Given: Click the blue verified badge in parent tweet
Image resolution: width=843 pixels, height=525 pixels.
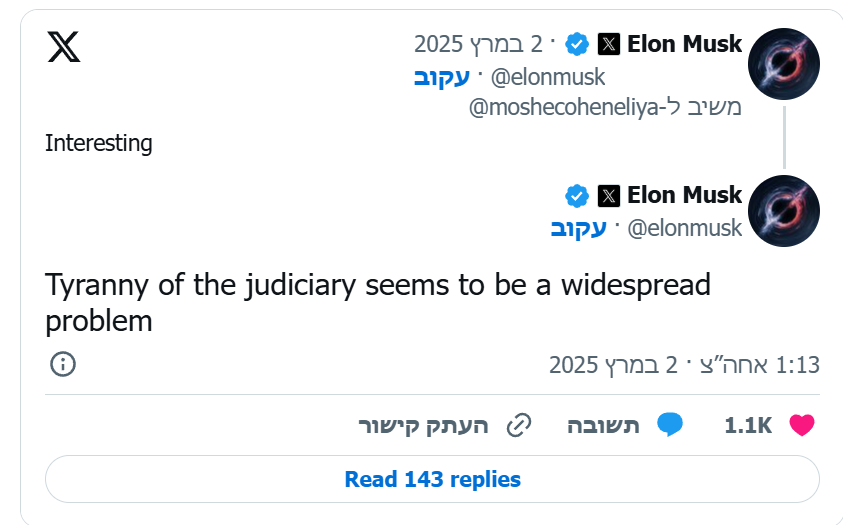Looking at the screenshot, I should pyautogui.click(x=577, y=44).
